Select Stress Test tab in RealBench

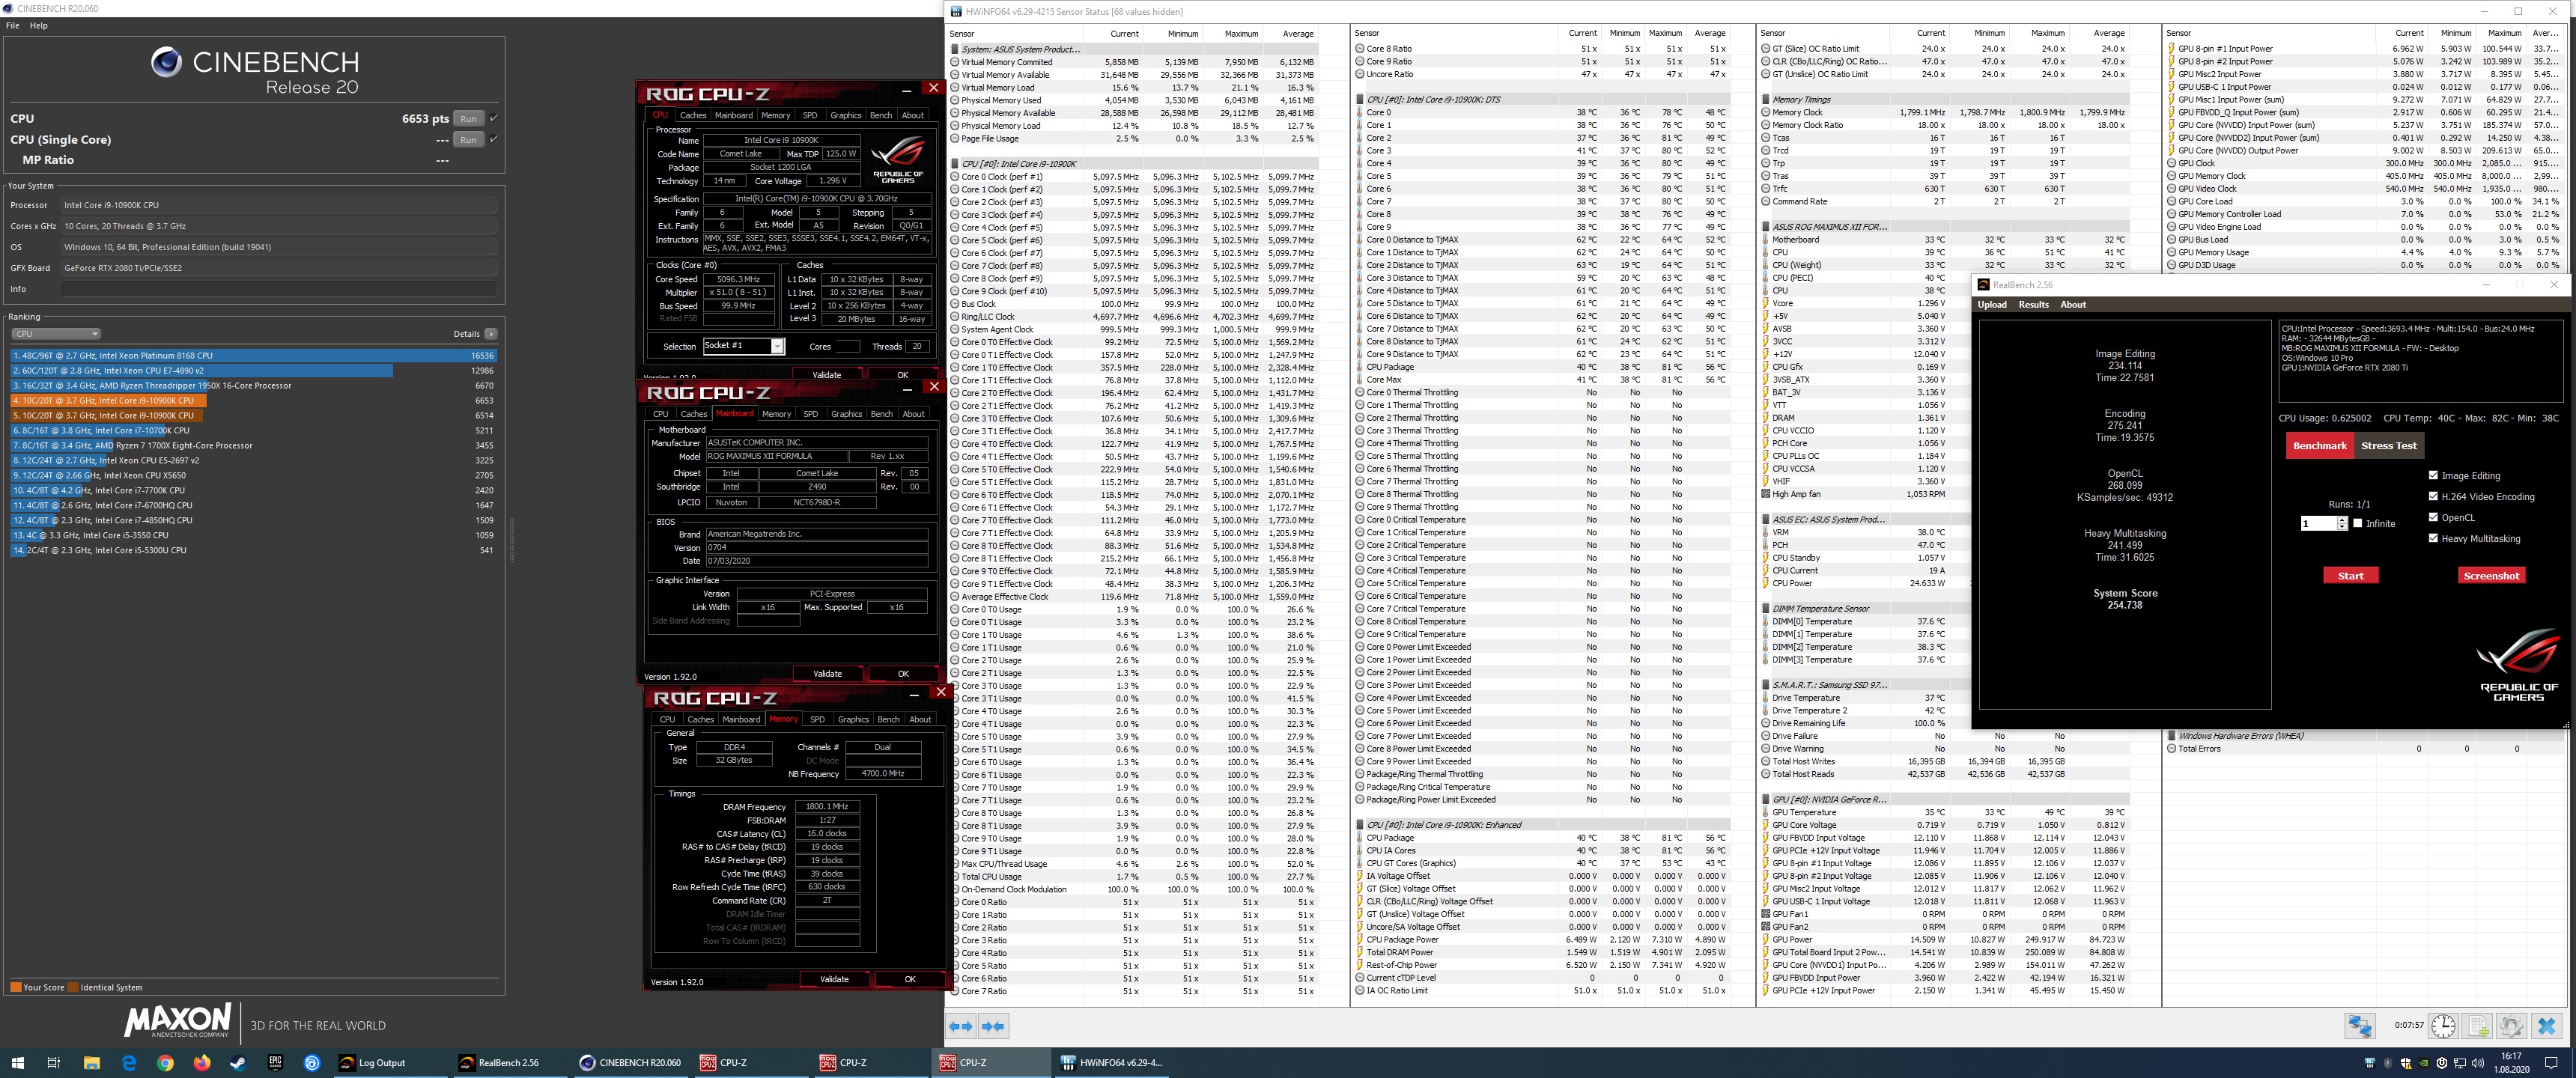[2389, 446]
